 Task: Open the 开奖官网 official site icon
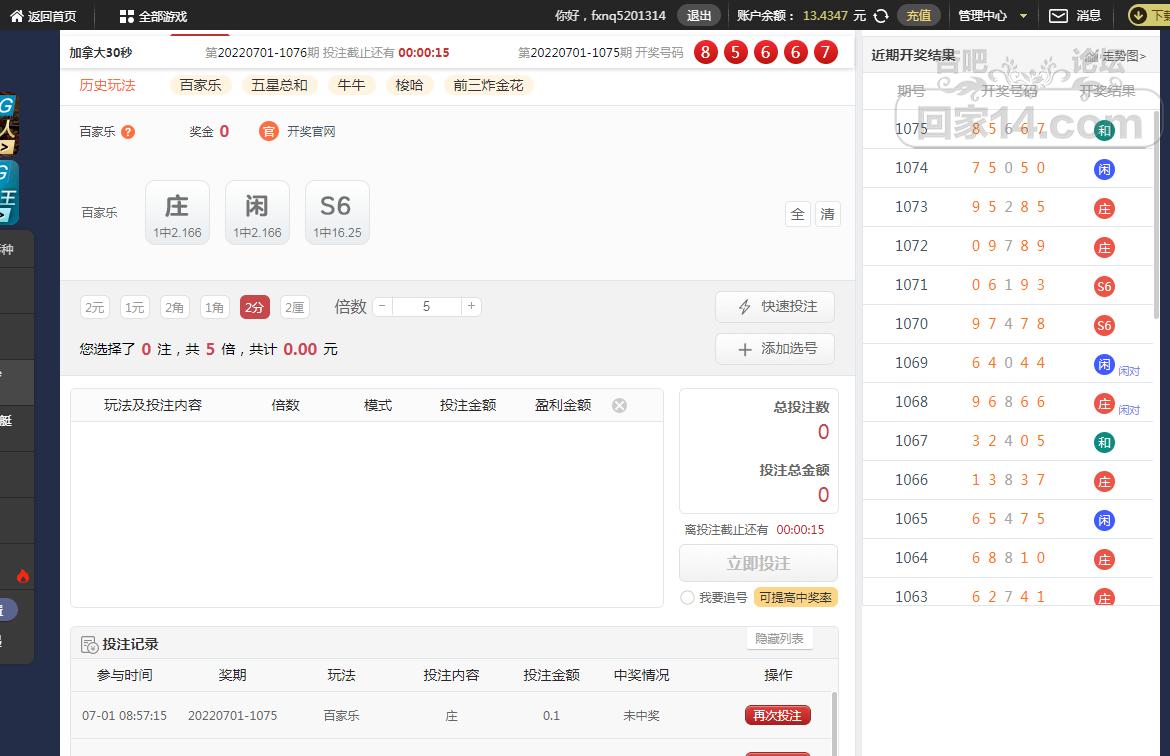pos(268,131)
